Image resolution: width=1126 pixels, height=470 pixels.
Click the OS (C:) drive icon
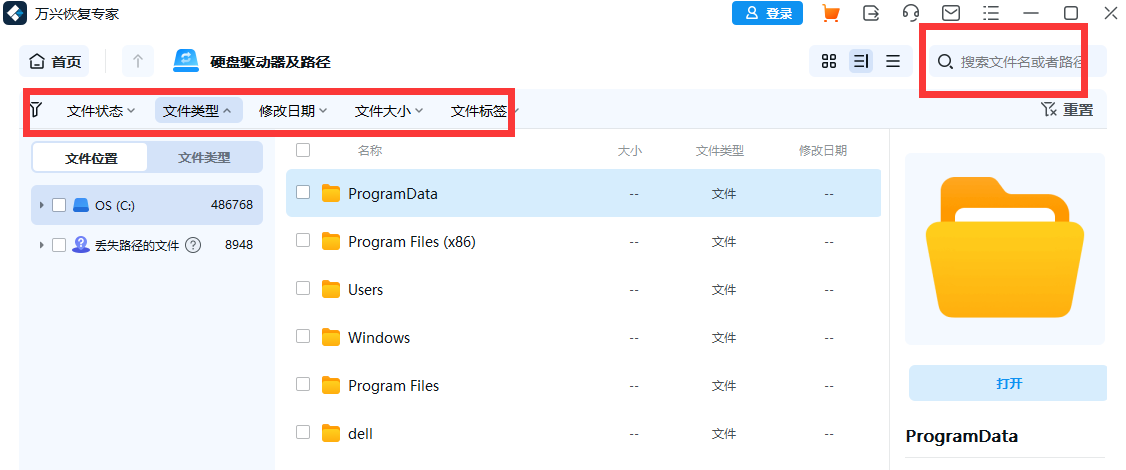click(x=80, y=205)
